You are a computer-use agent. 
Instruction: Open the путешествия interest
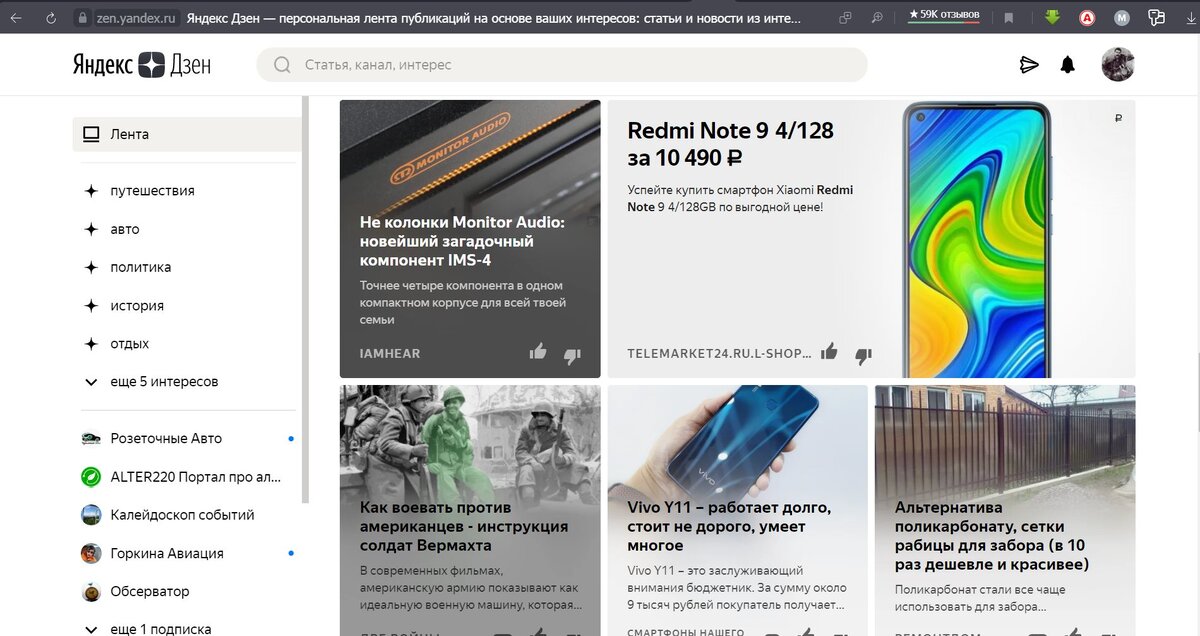[x=152, y=191]
